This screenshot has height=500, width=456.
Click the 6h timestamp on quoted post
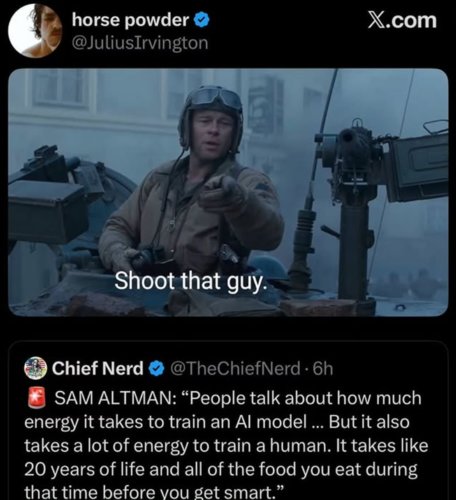(x=323, y=368)
